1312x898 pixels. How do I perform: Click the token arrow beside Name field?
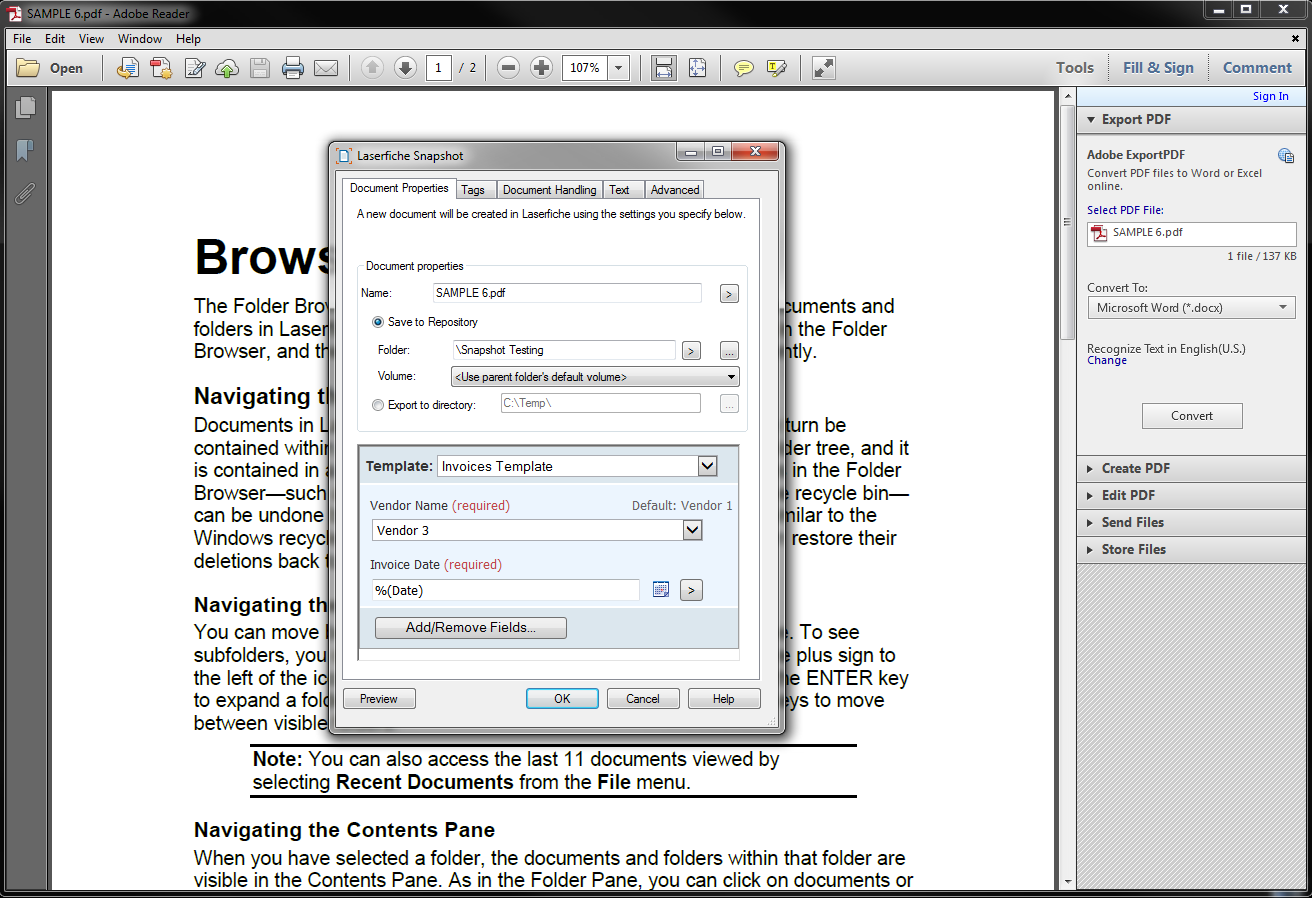pyautogui.click(x=729, y=294)
